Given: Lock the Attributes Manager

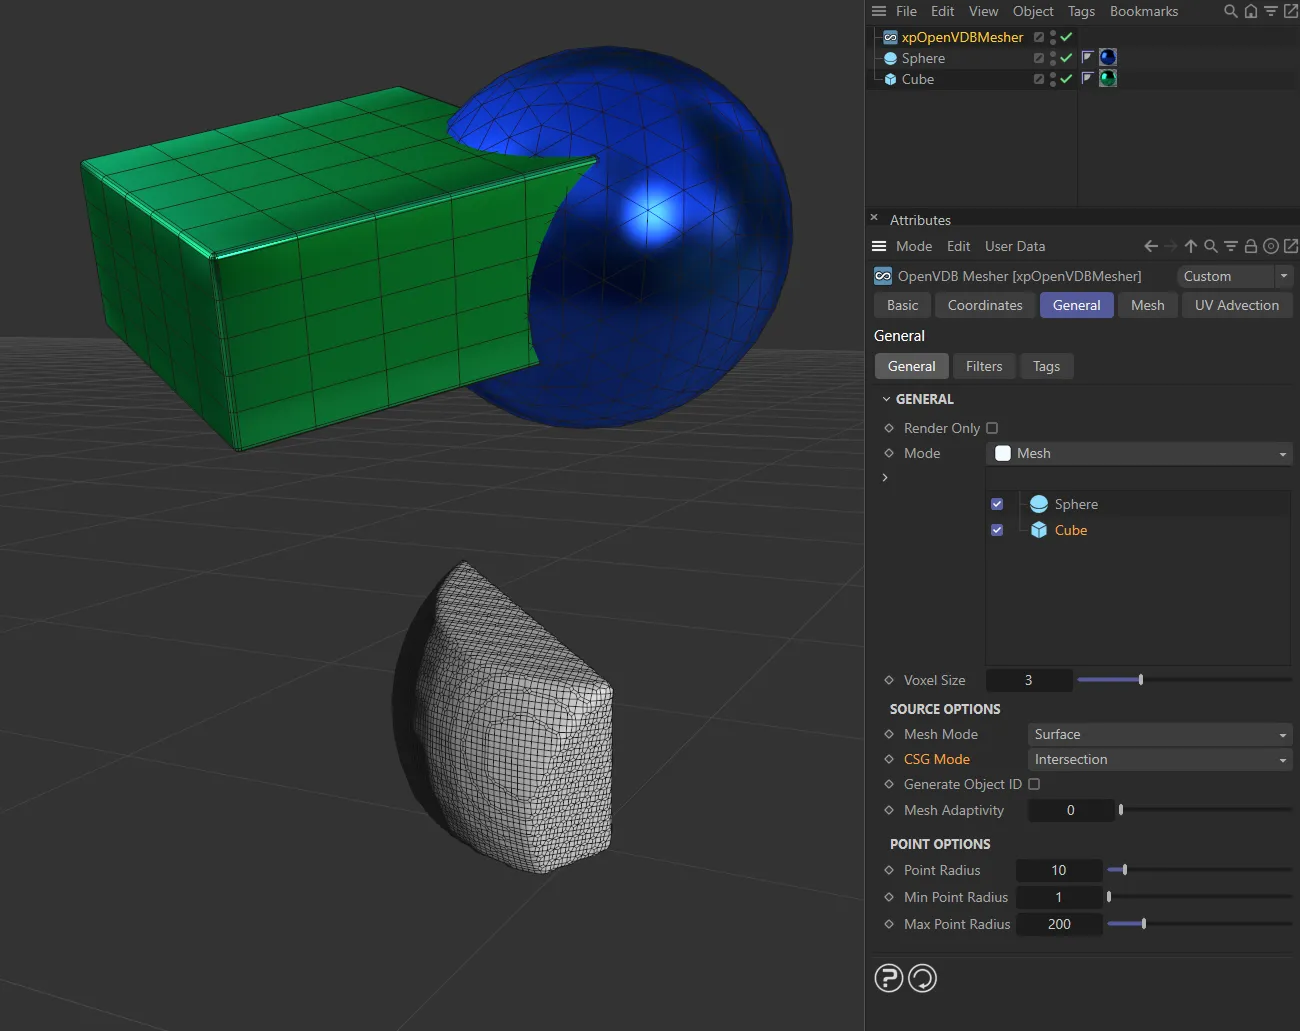Looking at the screenshot, I should [1250, 245].
